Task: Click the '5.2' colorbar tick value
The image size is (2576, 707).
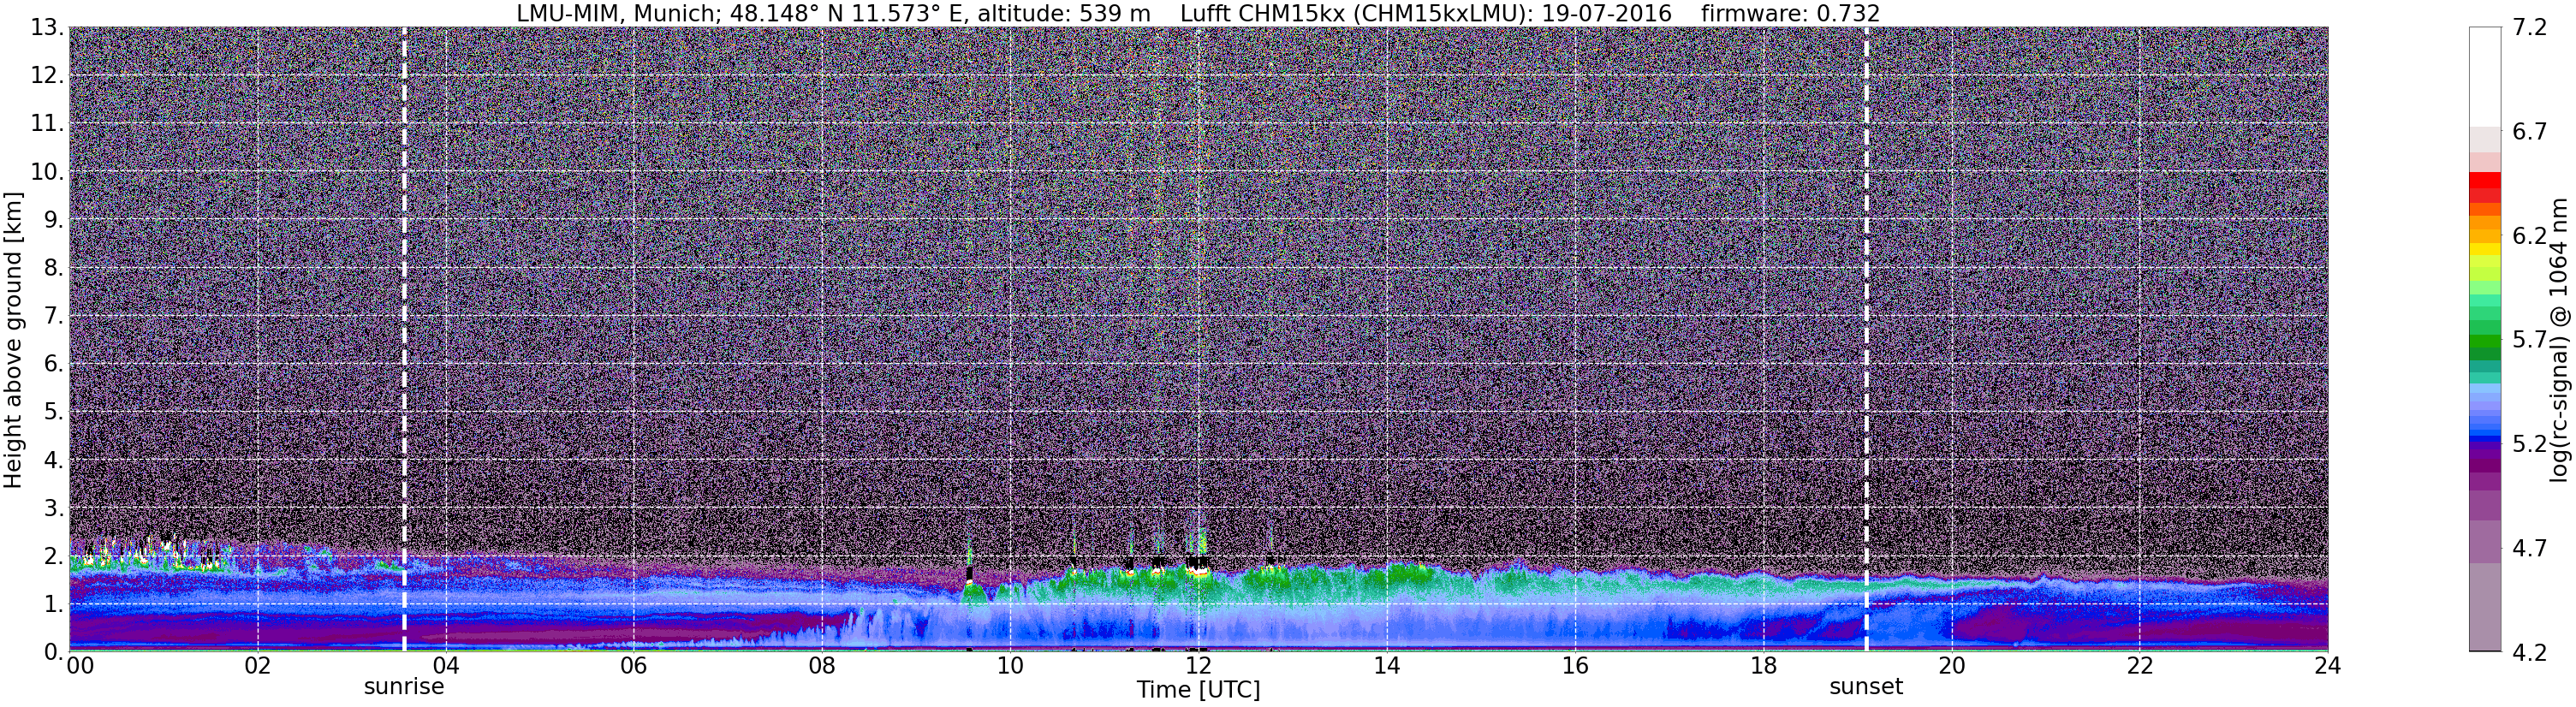Action: [x=2529, y=444]
